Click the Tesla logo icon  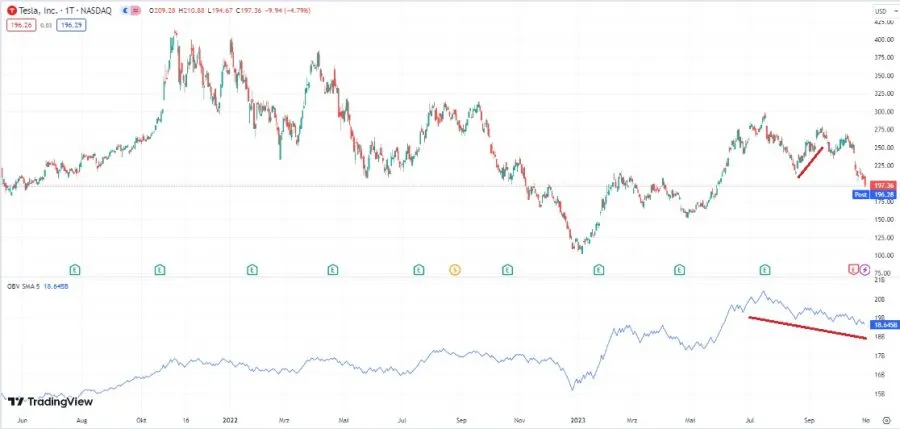11,11
